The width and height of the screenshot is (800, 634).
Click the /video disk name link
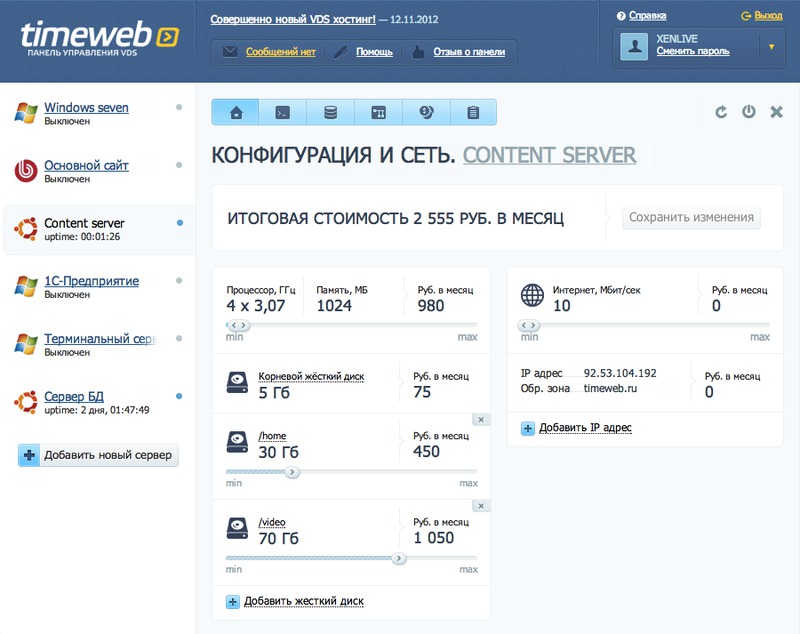coord(272,522)
